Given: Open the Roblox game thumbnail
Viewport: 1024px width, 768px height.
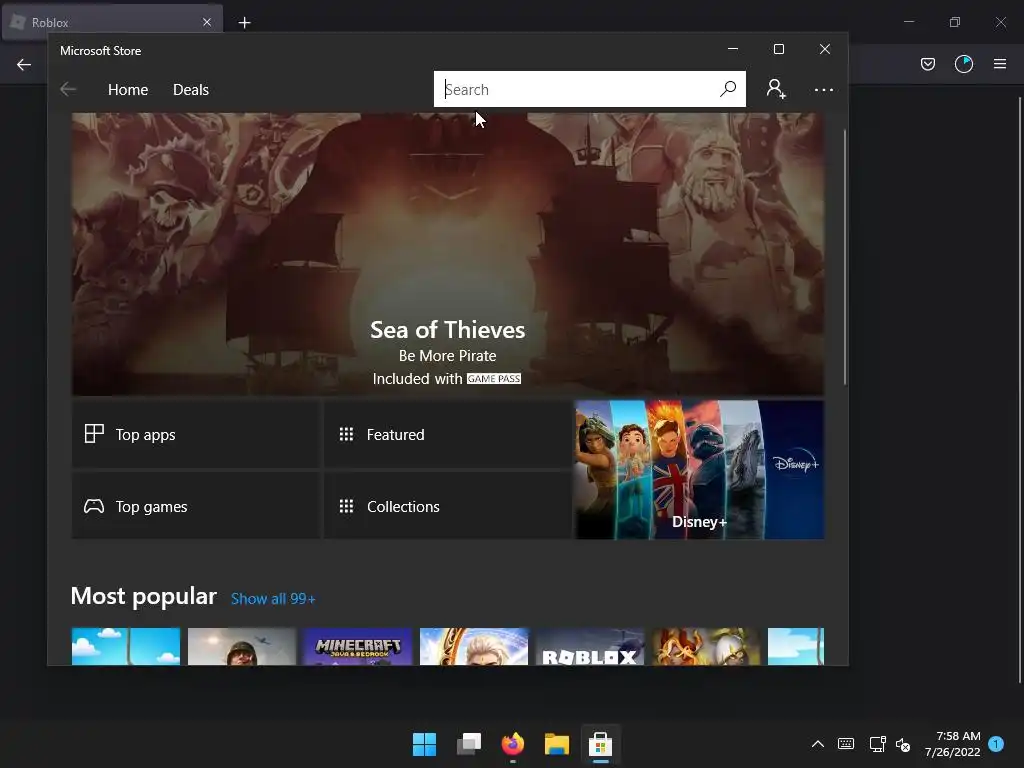Looking at the screenshot, I should tap(590, 647).
